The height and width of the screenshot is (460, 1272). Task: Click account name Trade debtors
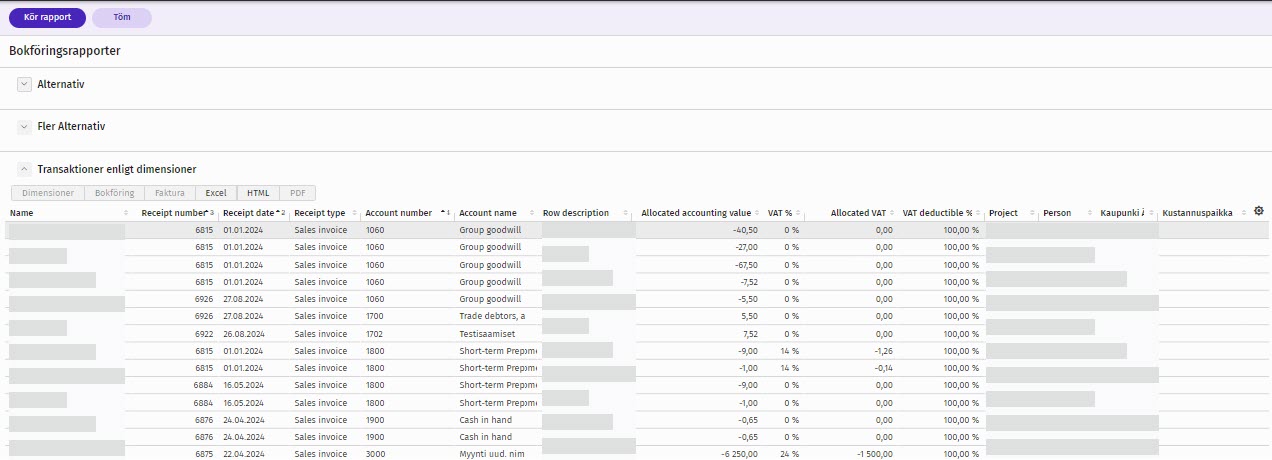click(x=492, y=316)
